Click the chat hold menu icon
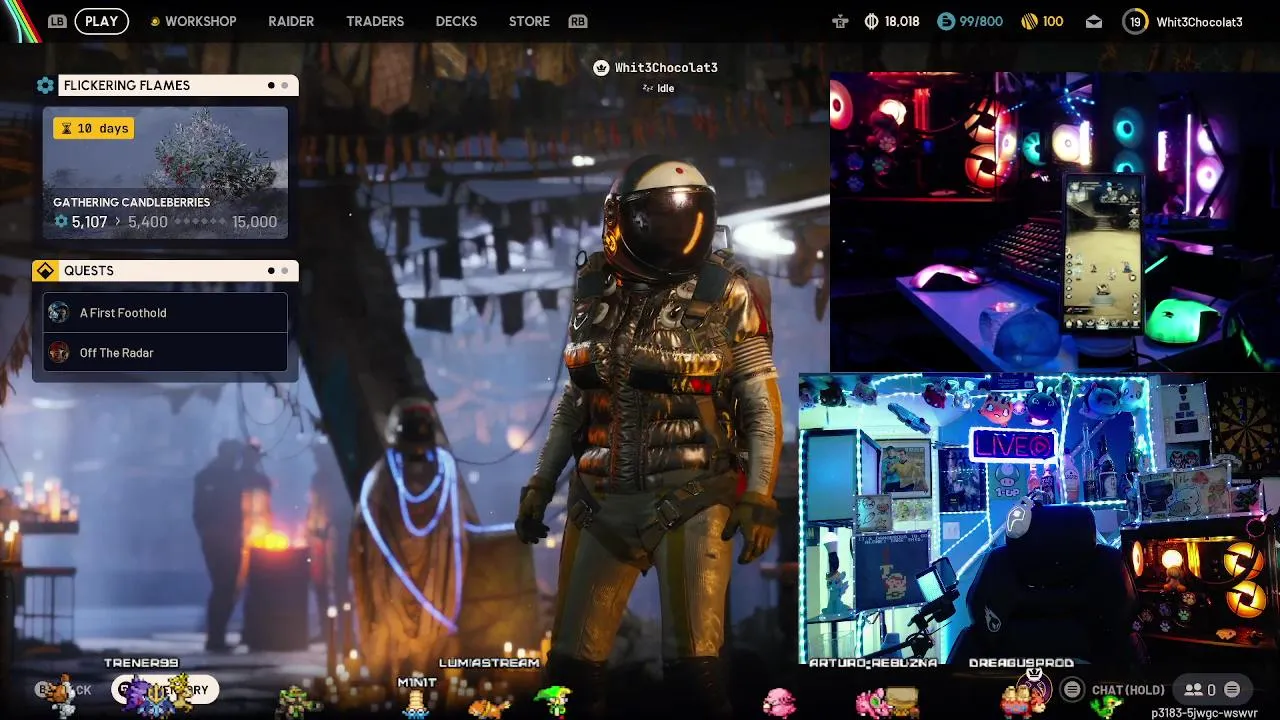Screen dimensions: 1280x720 tap(1072, 689)
